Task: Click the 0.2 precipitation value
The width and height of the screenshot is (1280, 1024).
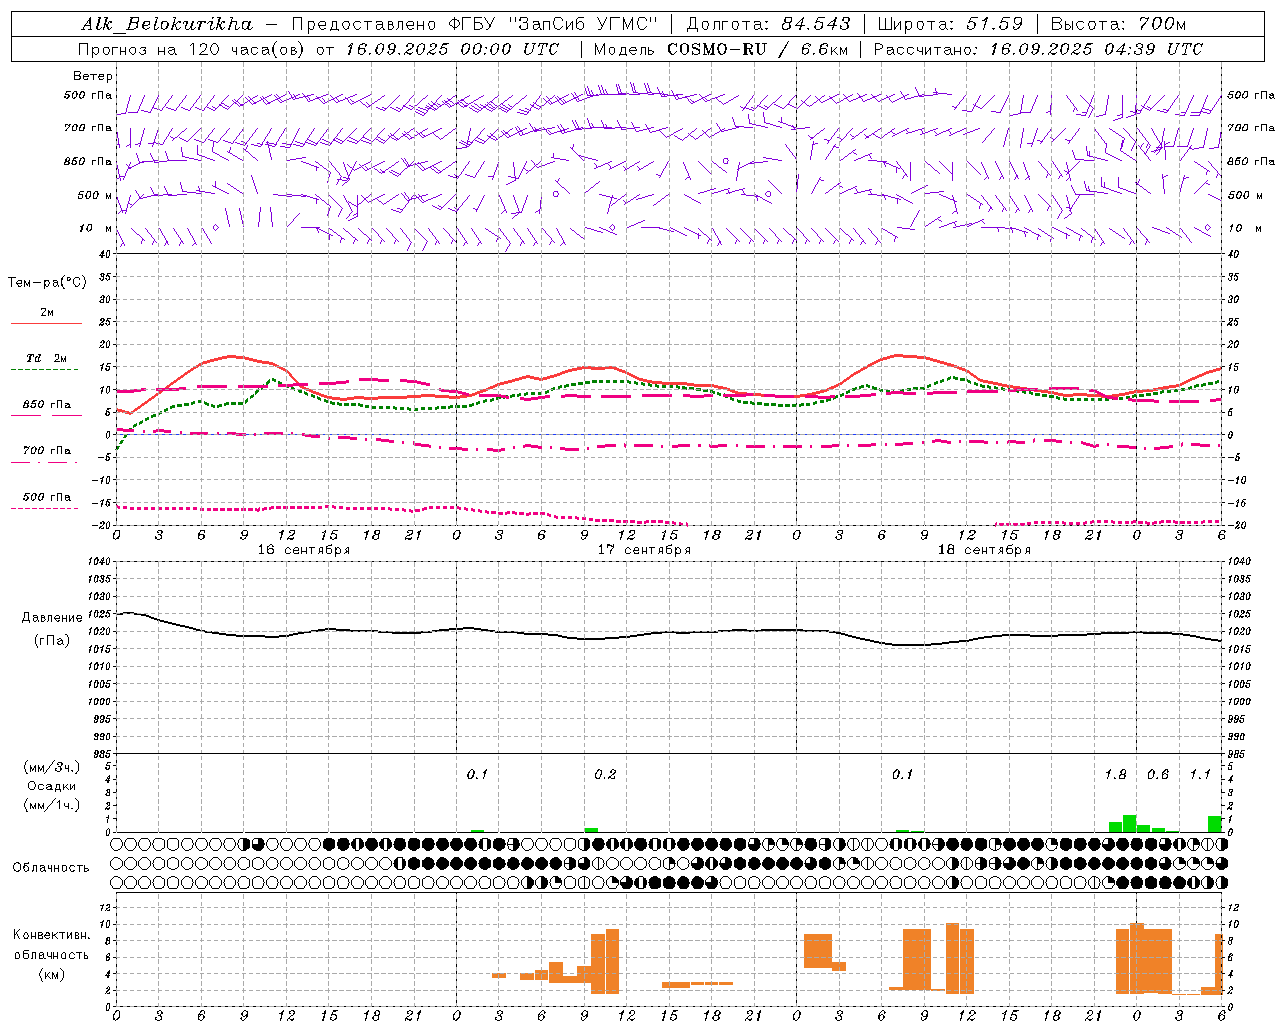Action: 605,775
